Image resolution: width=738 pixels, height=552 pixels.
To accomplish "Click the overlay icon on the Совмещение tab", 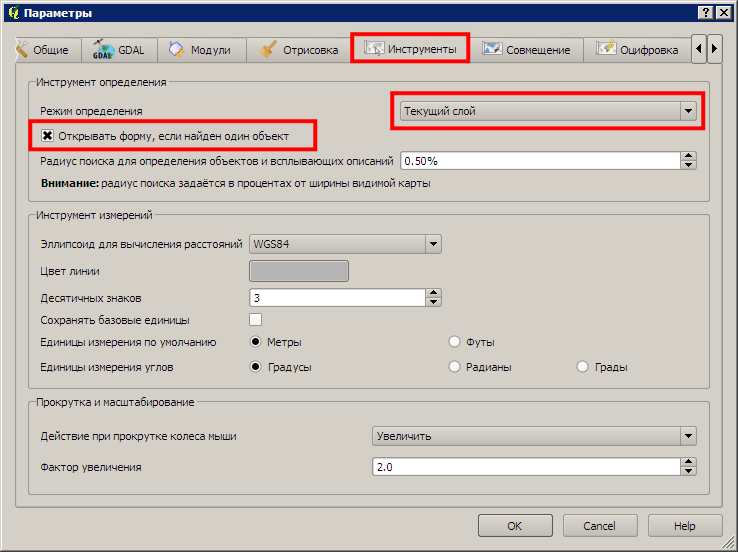I will 492,48.
